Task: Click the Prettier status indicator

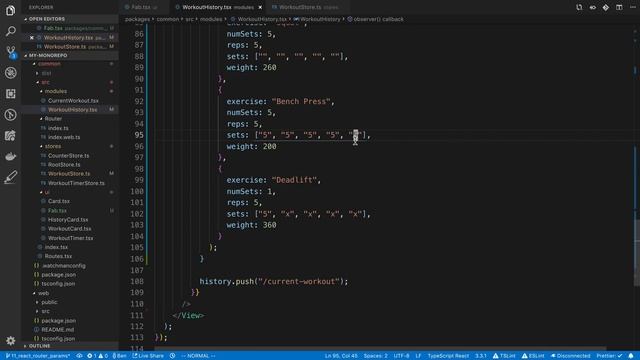Action: pos(609,356)
